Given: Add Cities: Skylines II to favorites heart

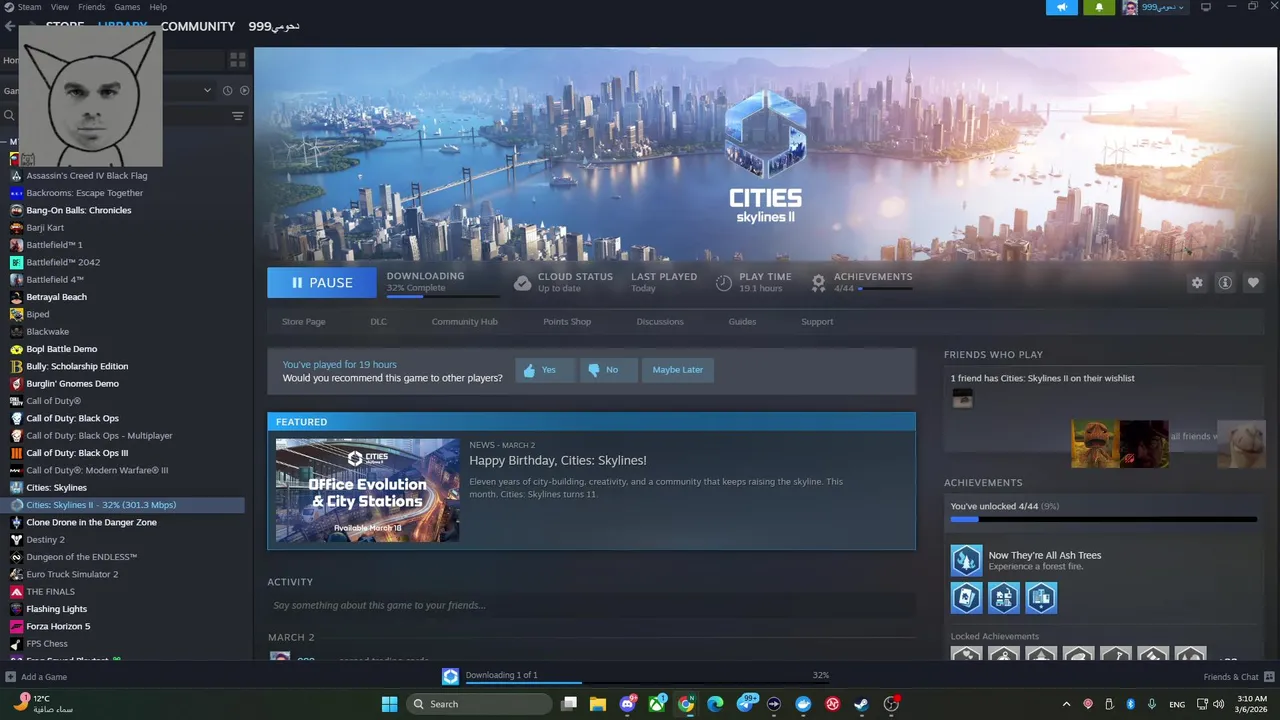Looking at the screenshot, I should pos(1252,283).
